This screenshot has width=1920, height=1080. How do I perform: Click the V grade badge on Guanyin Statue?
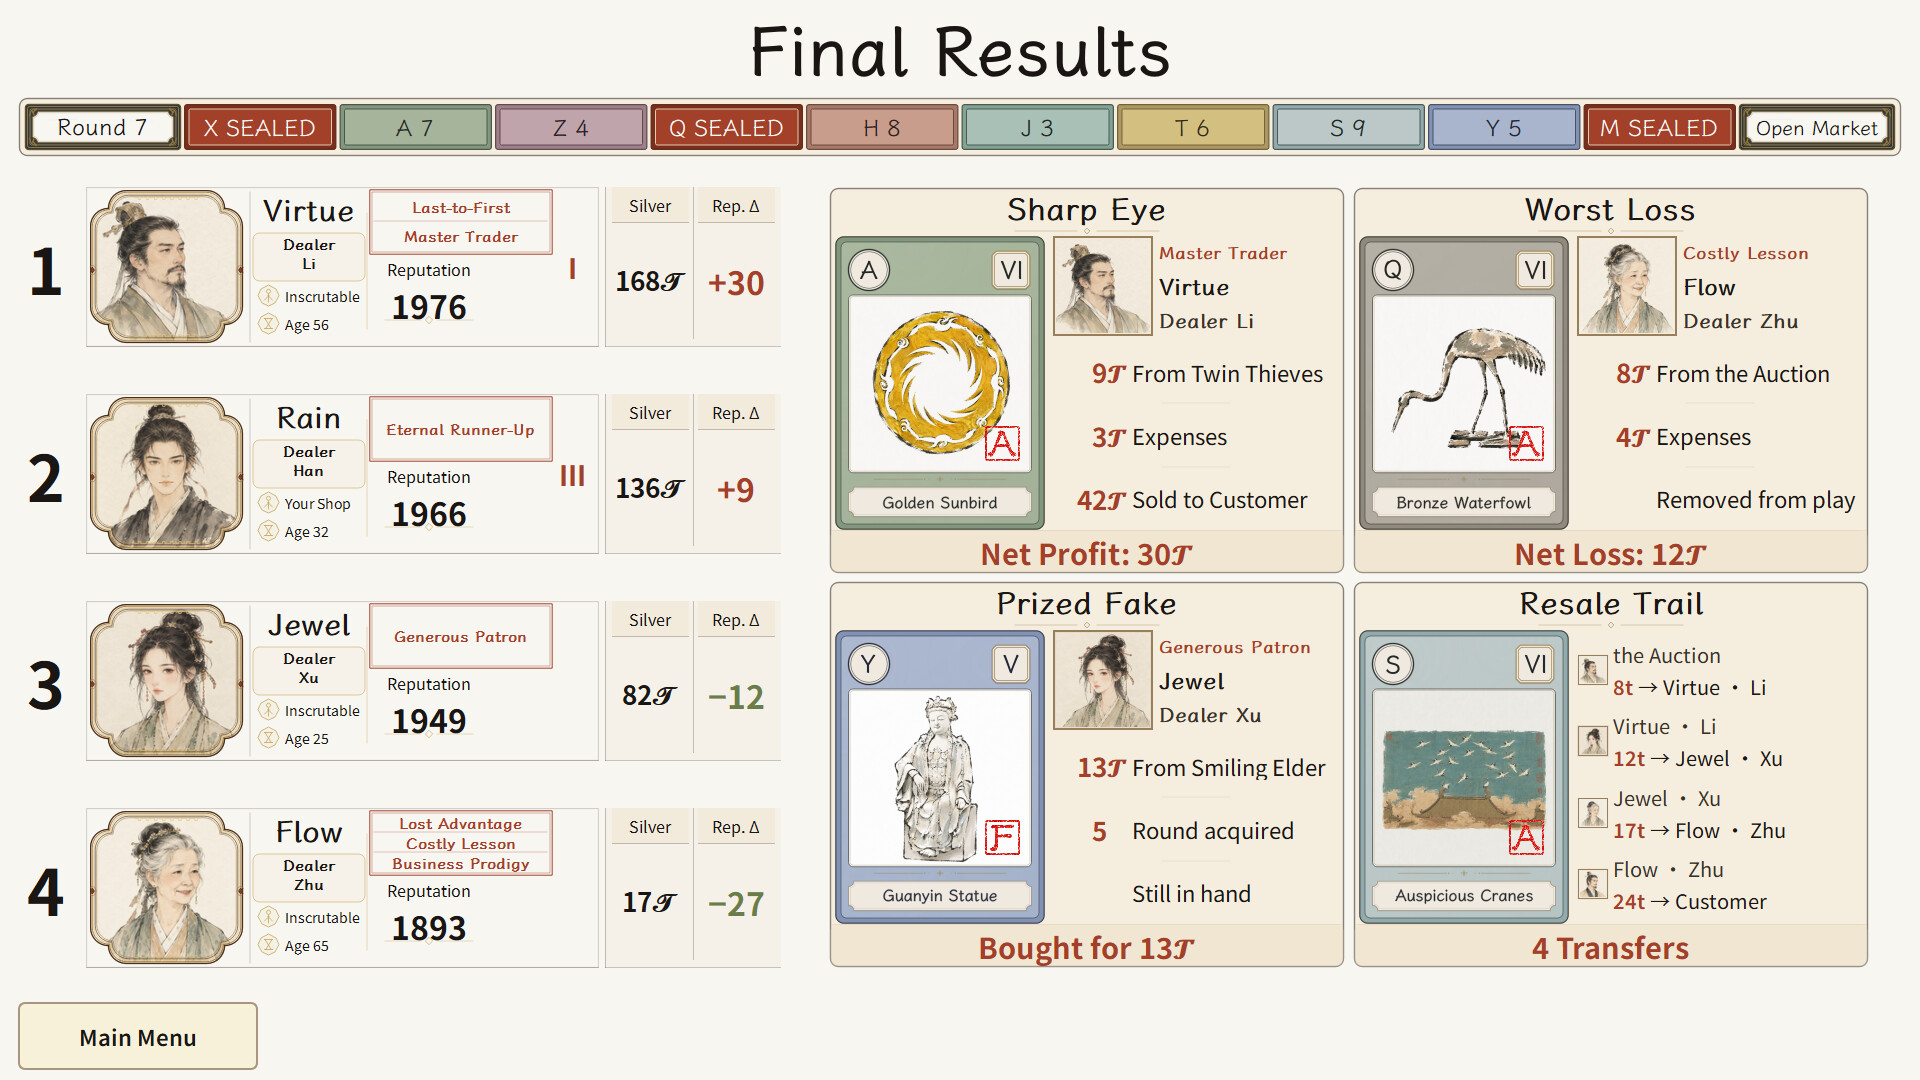tap(1011, 664)
